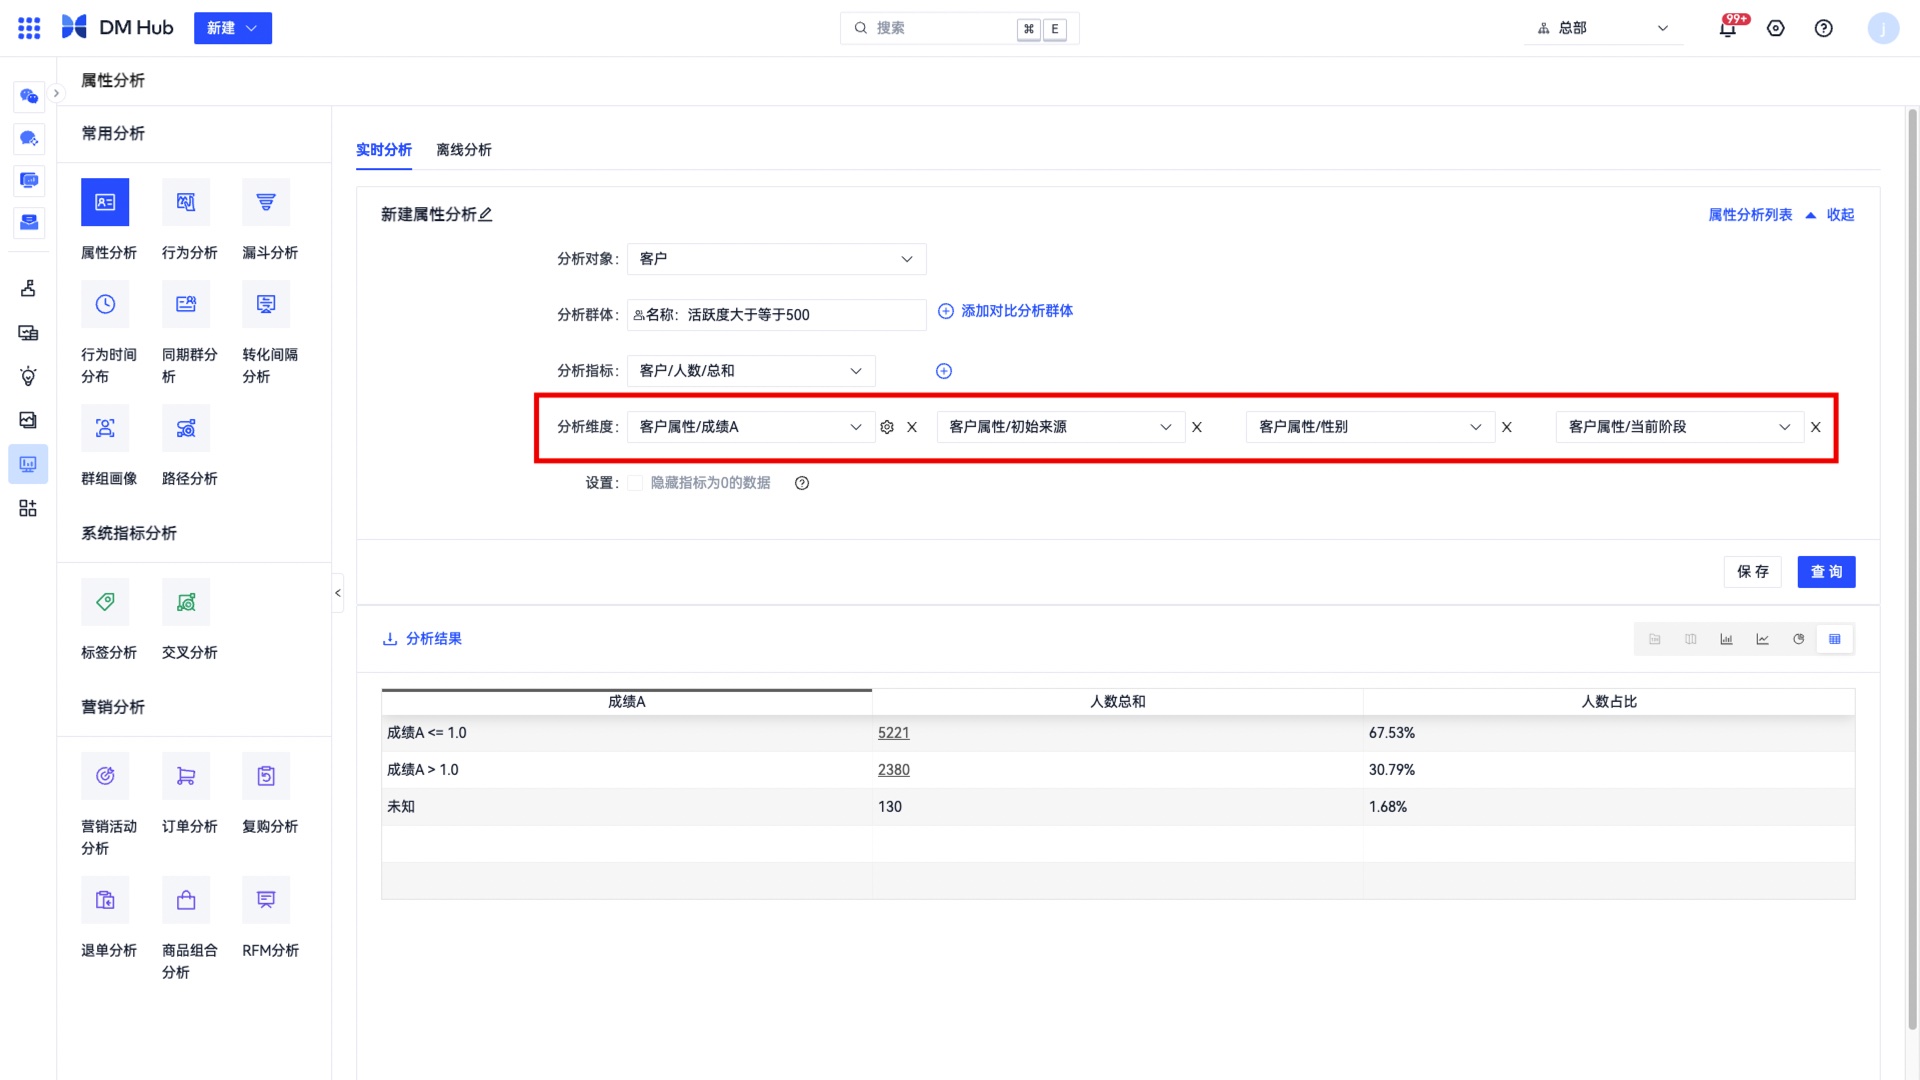
Task: Show help for 隐藏指标为0的数据 setting
Action: (x=802, y=483)
